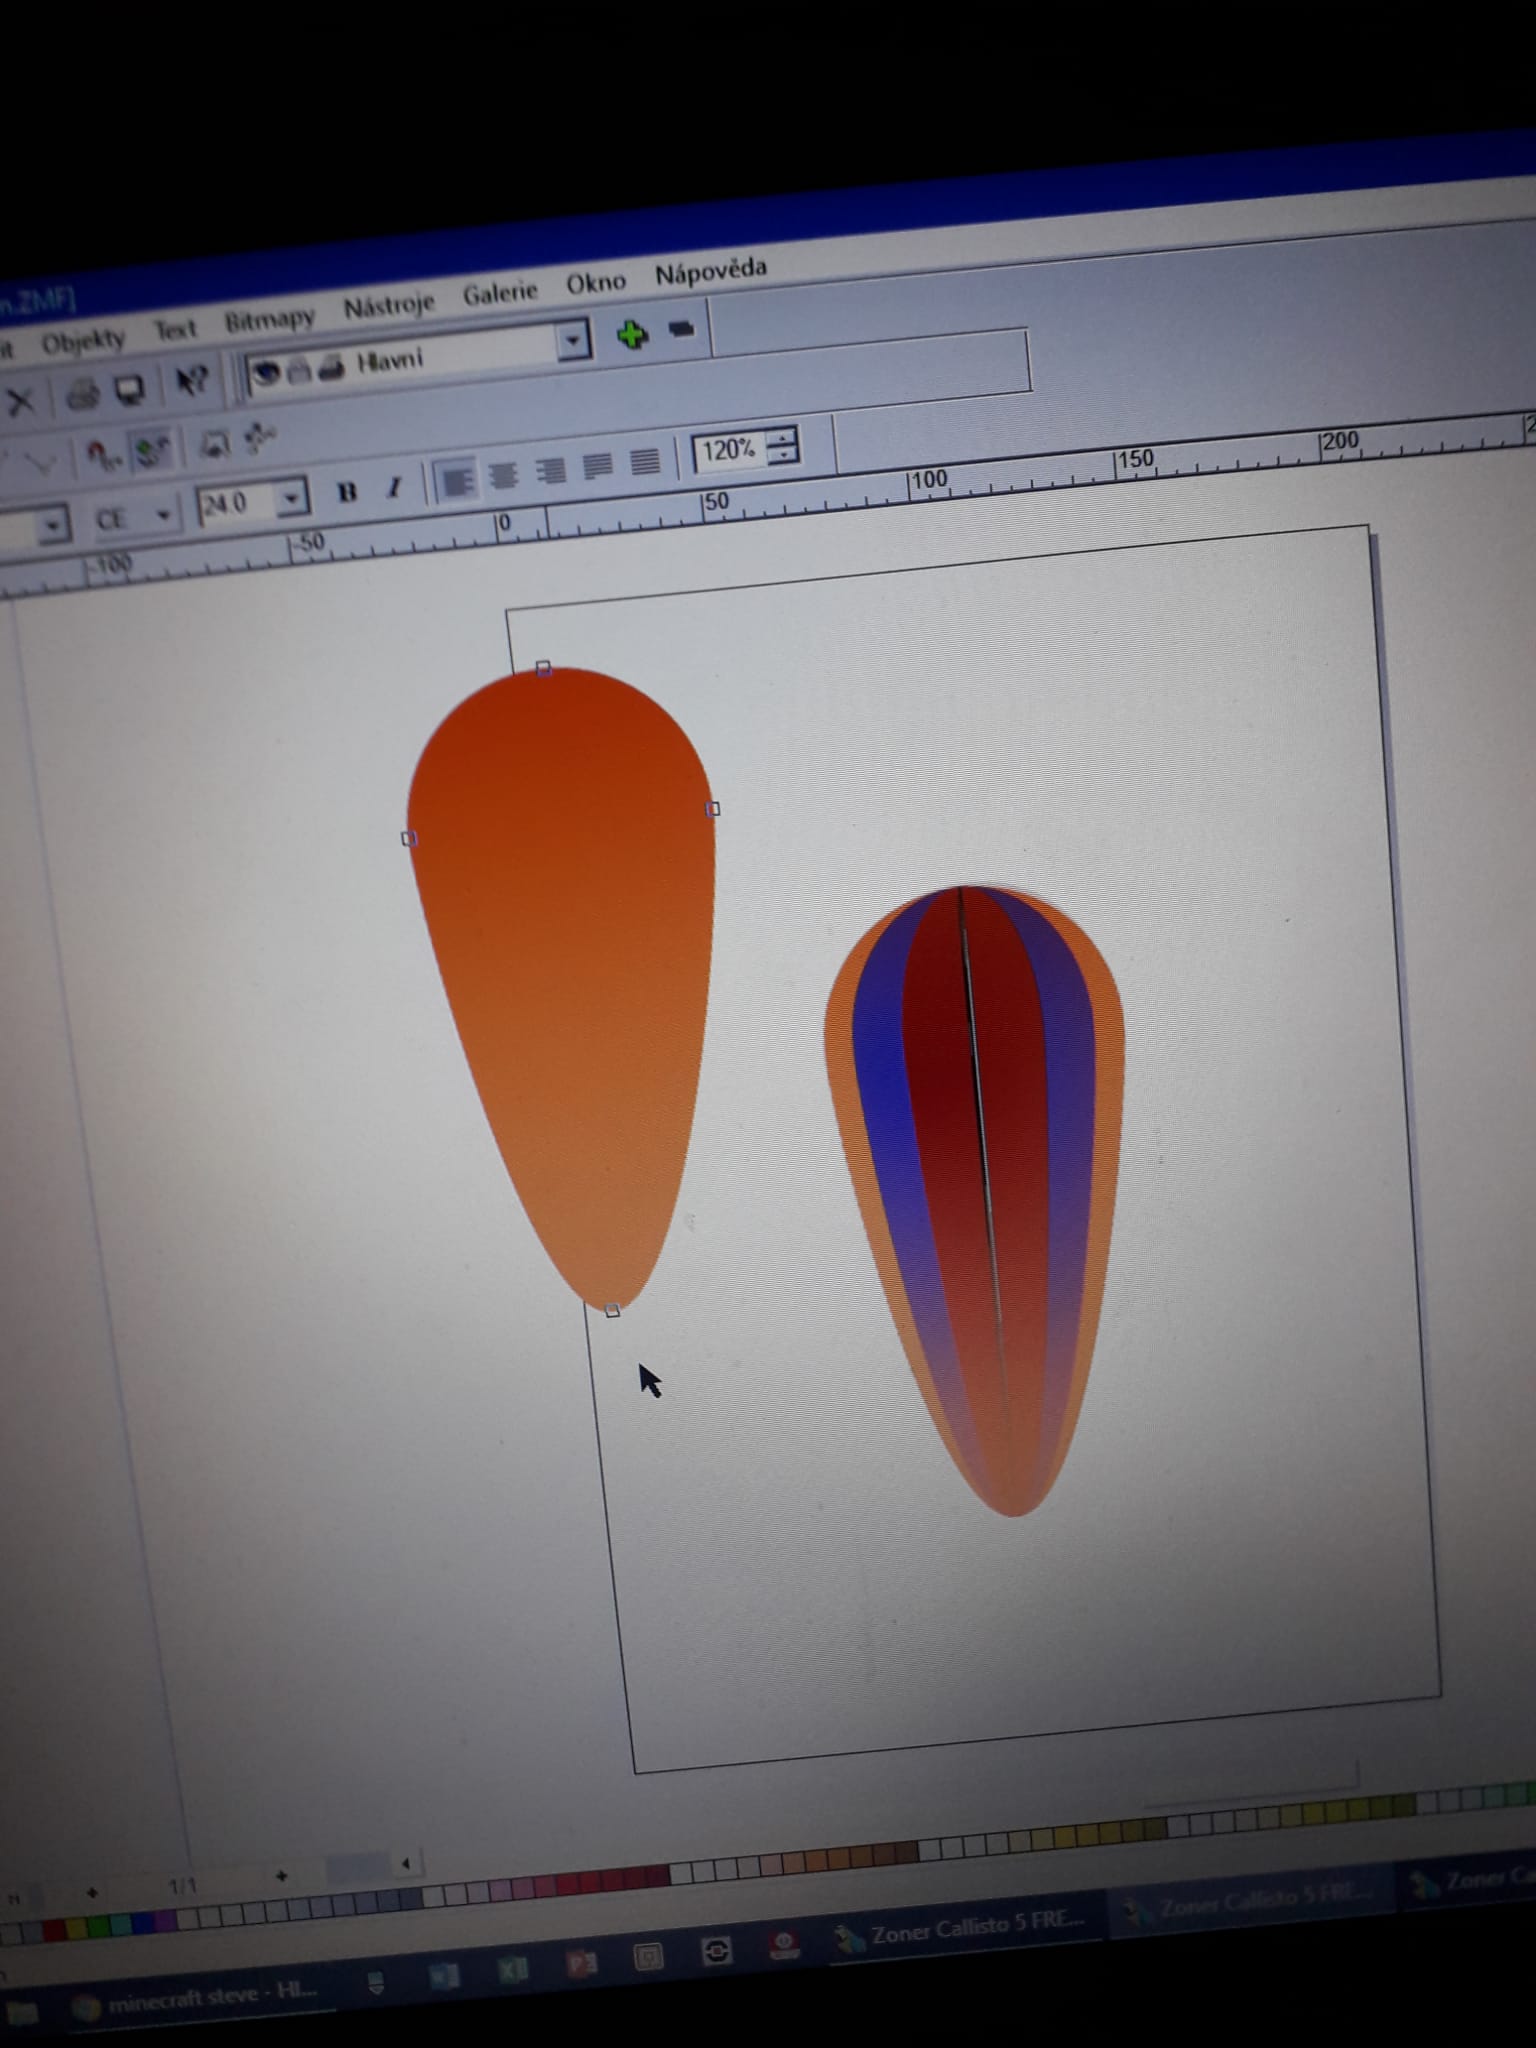Viewport: 1536px width, 2048px height.
Task: Click the magnet snap icon
Action: 101,456
